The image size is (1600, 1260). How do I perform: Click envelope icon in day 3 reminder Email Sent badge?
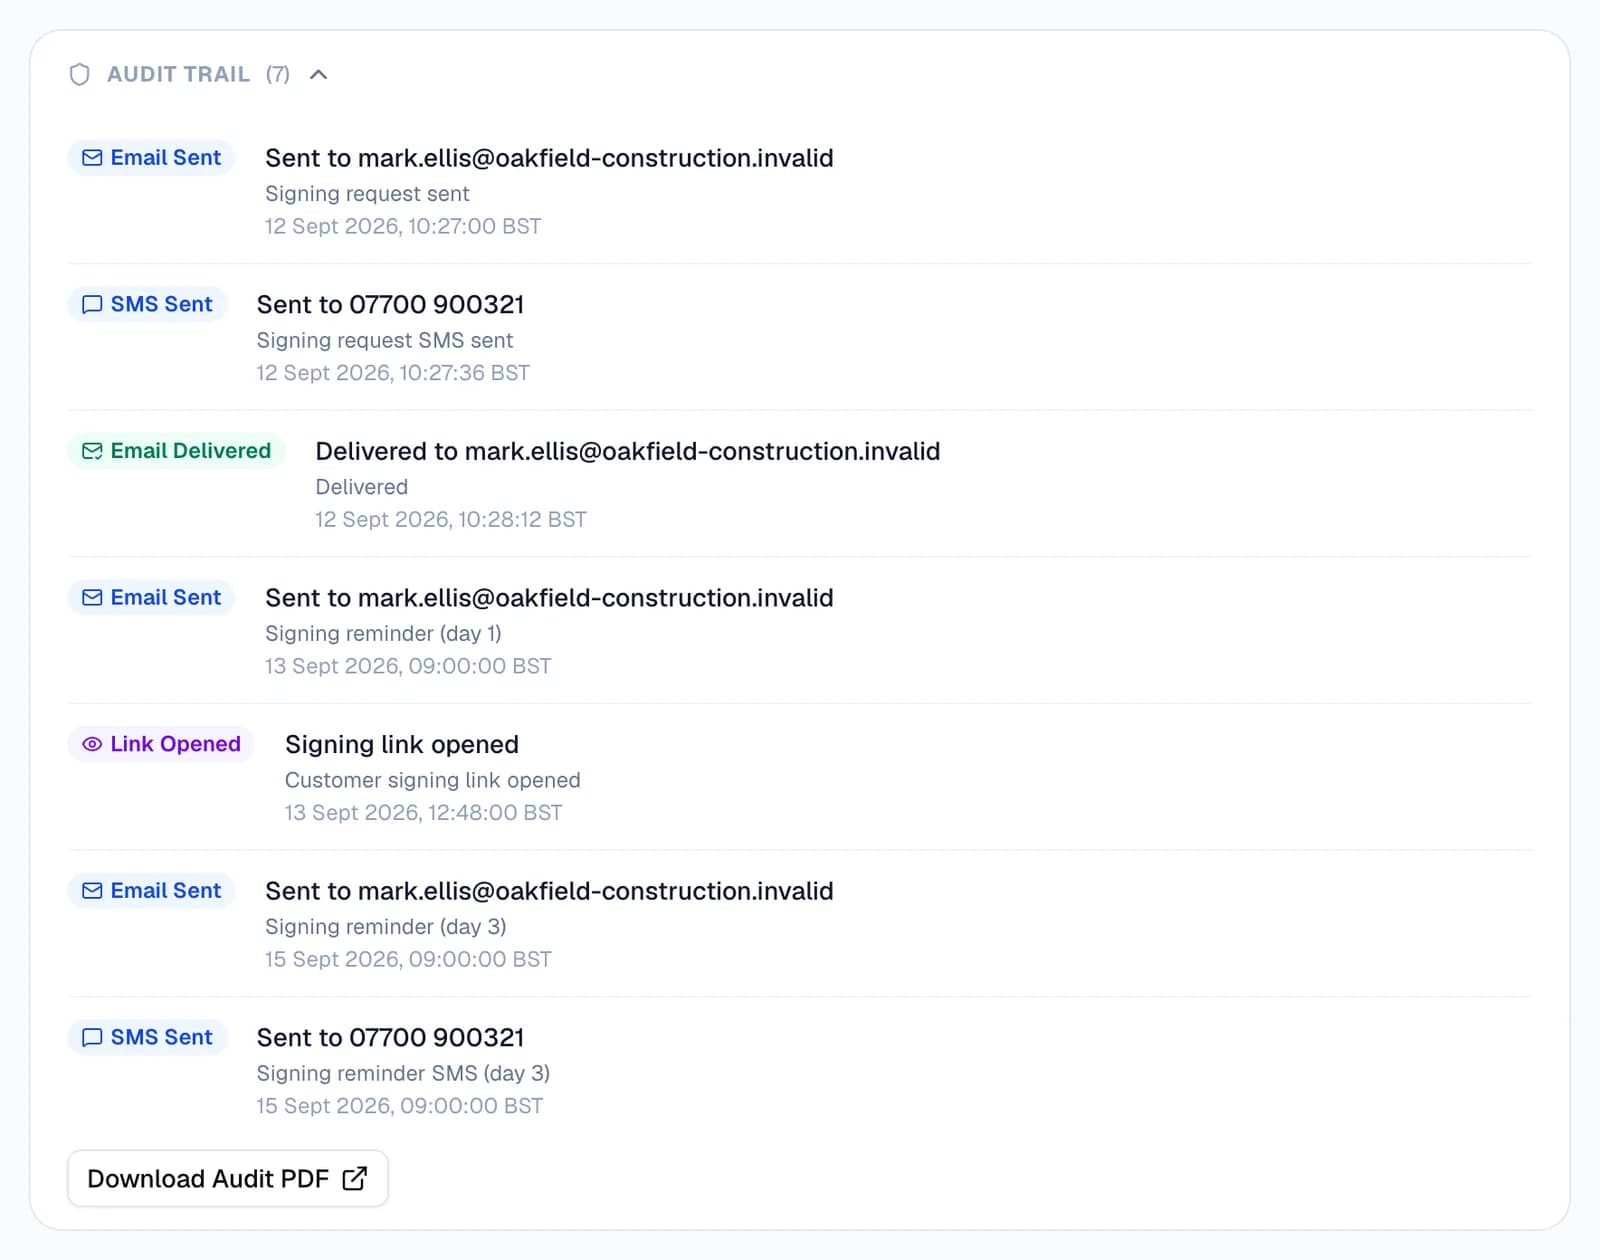pyautogui.click(x=92, y=891)
